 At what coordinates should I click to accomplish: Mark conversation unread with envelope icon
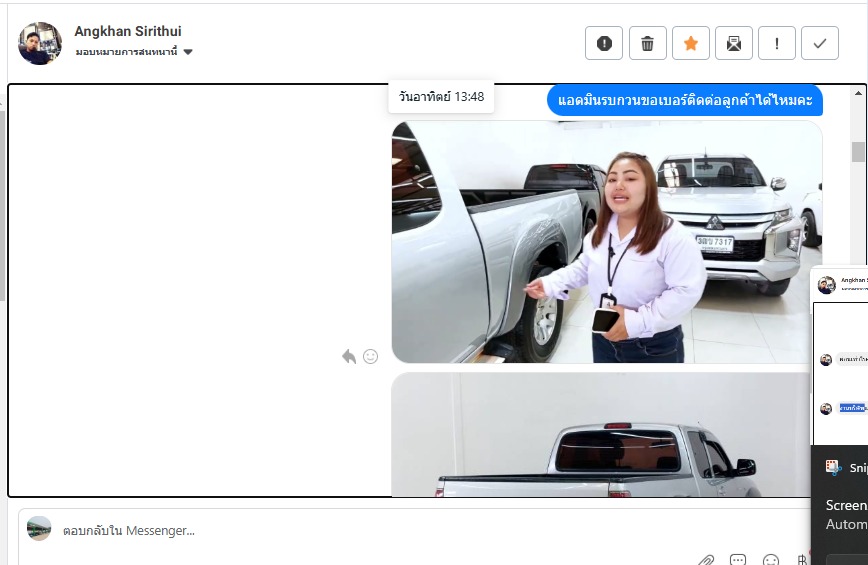pyautogui.click(x=733, y=43)
